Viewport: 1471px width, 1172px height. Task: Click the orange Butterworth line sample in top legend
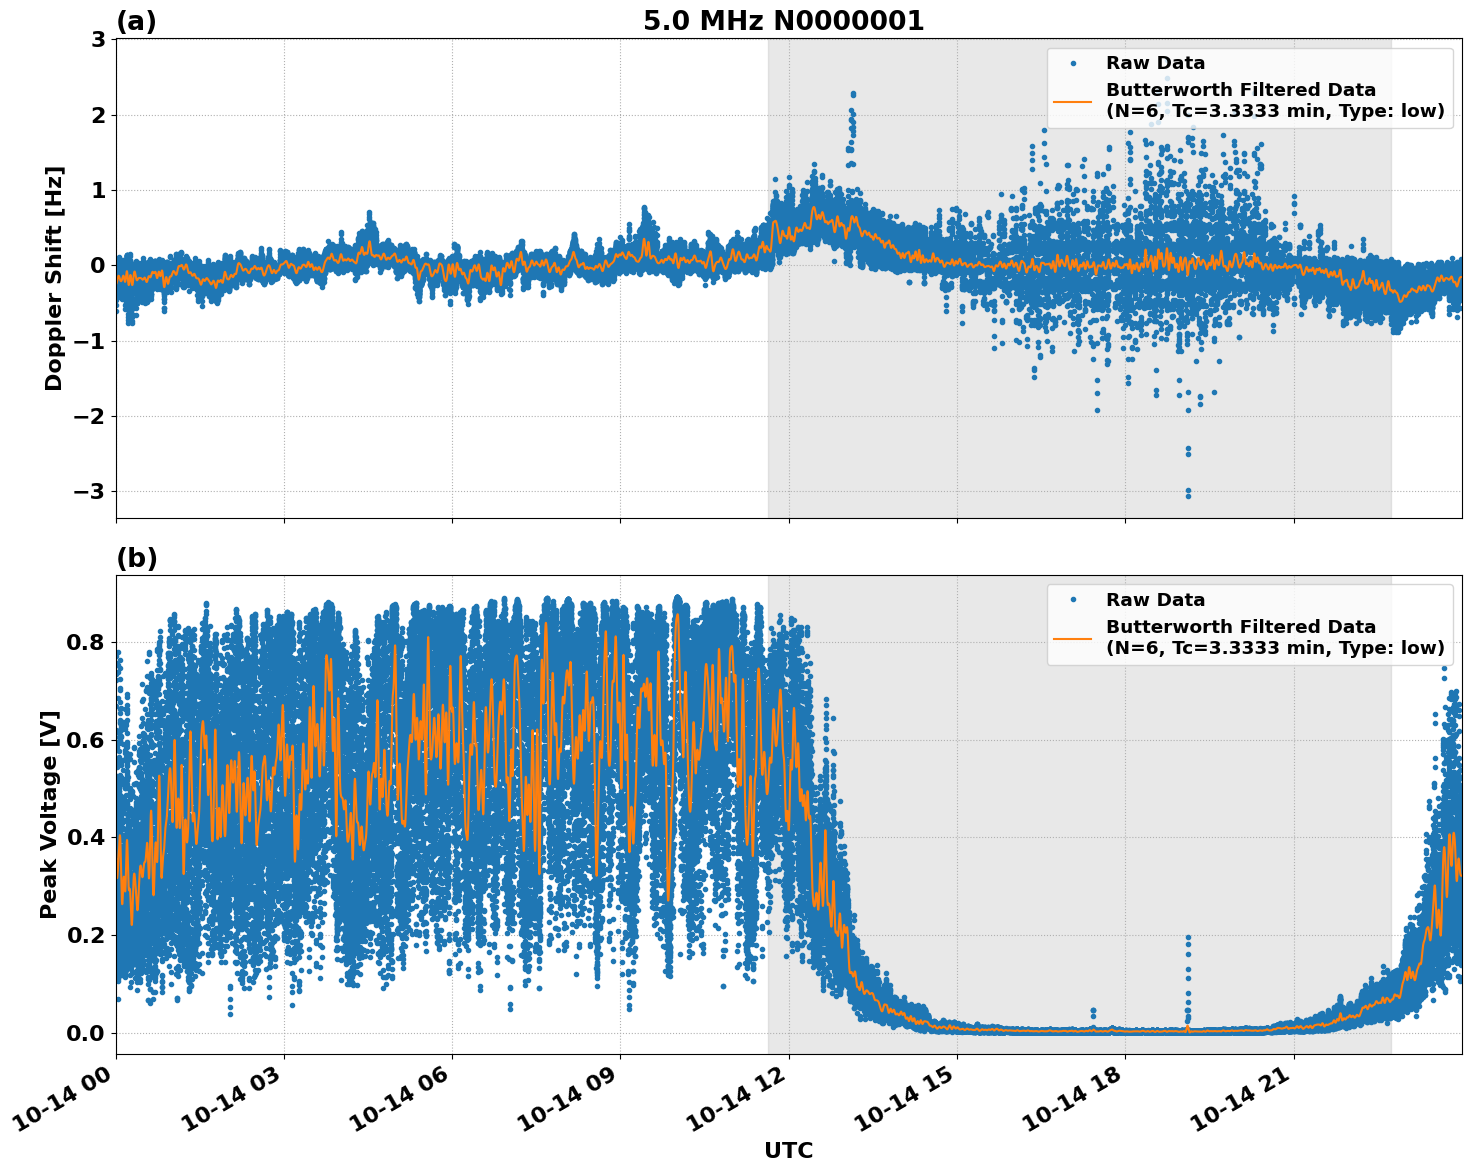click(1073, 100)
